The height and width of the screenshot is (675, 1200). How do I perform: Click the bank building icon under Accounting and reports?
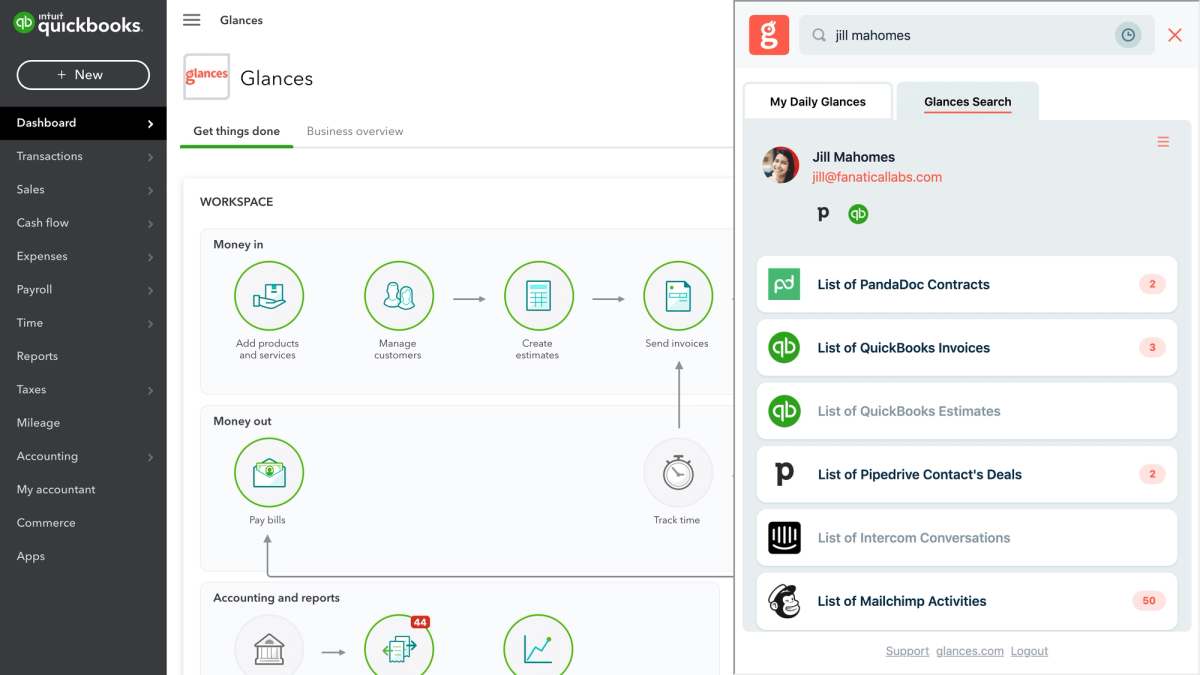[x=268, y=647]
